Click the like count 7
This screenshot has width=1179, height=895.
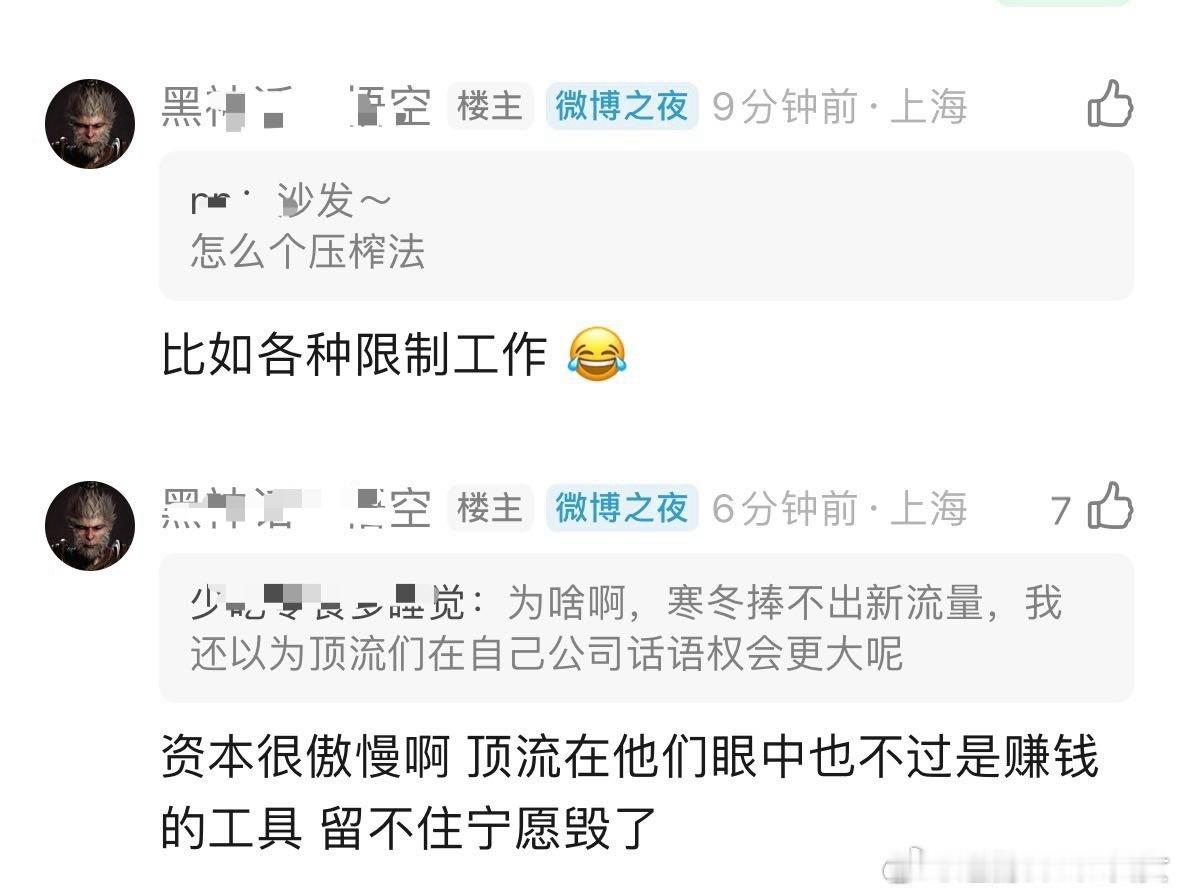(1060, 511)
